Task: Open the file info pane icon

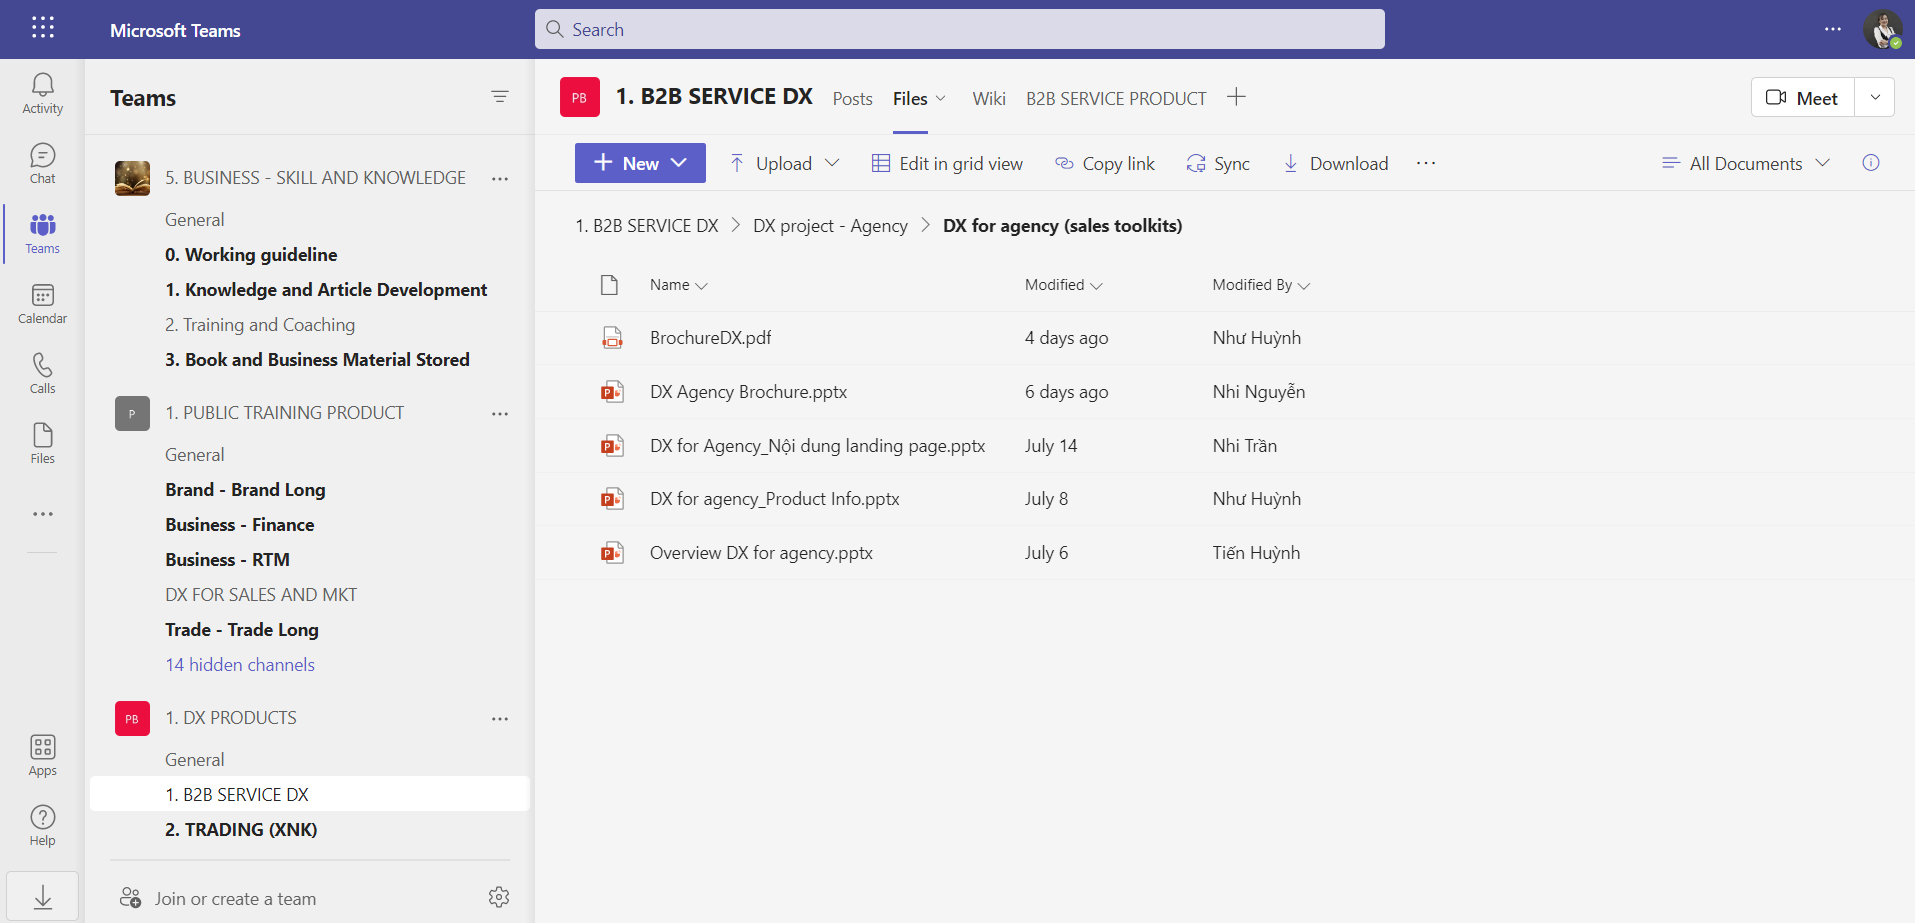Action: click(x=1870, y=163)
